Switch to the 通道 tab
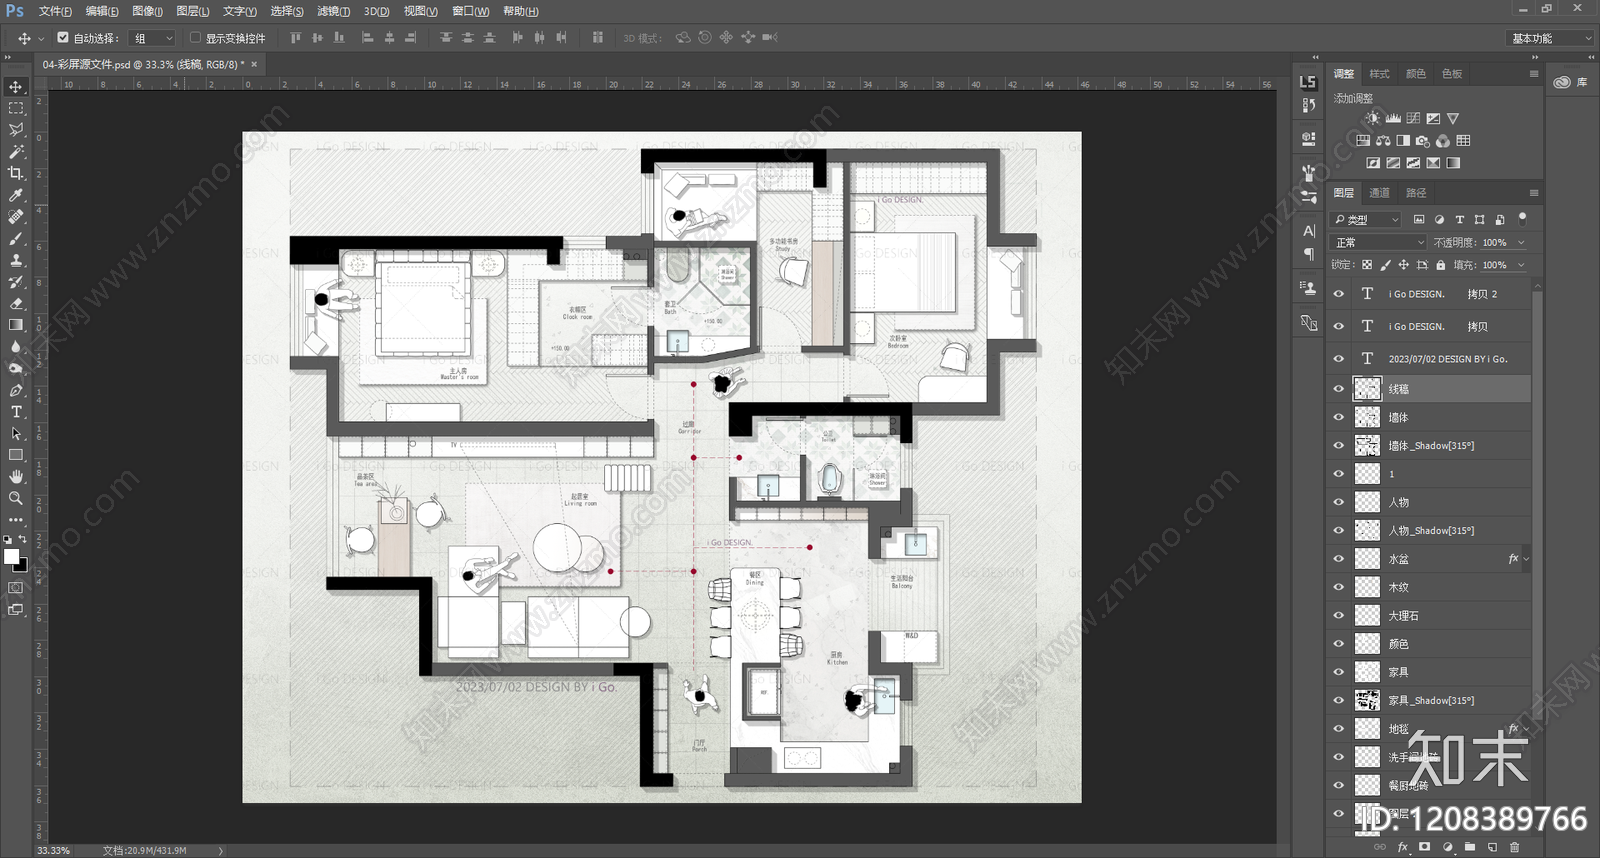 (1379, 193)
